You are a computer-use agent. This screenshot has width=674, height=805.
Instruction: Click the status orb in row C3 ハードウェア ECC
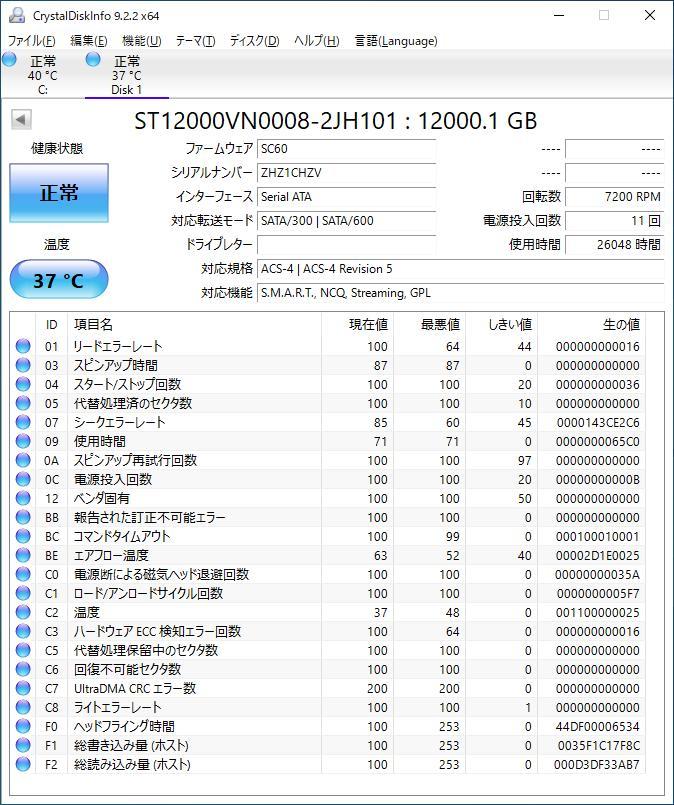click(23, 631)
